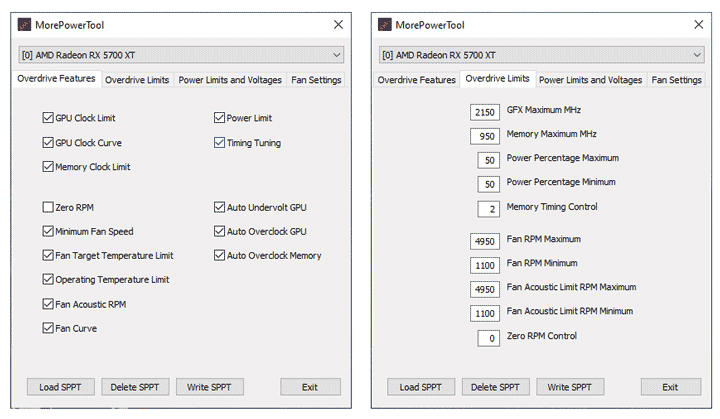The image size is (720, 419).
Task: Click the Exit button in left window
Action: (310, 387)
